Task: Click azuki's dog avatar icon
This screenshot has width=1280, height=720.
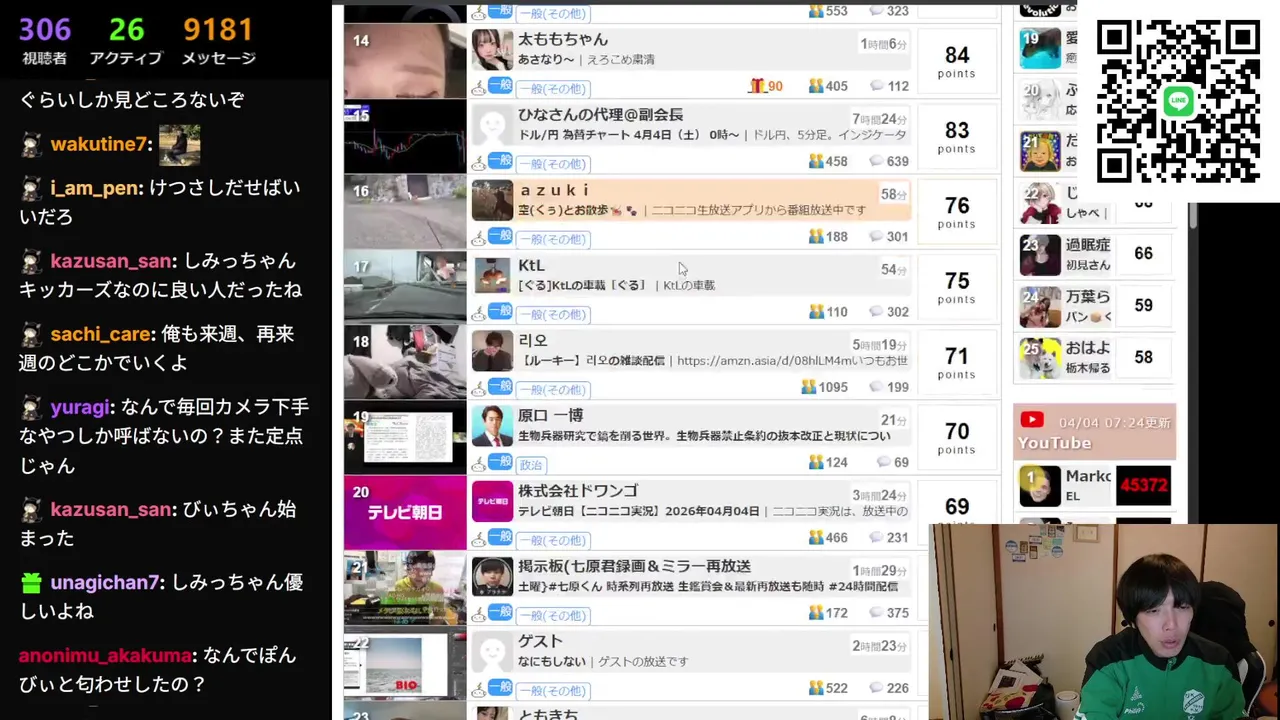Action: click(492, 200)
